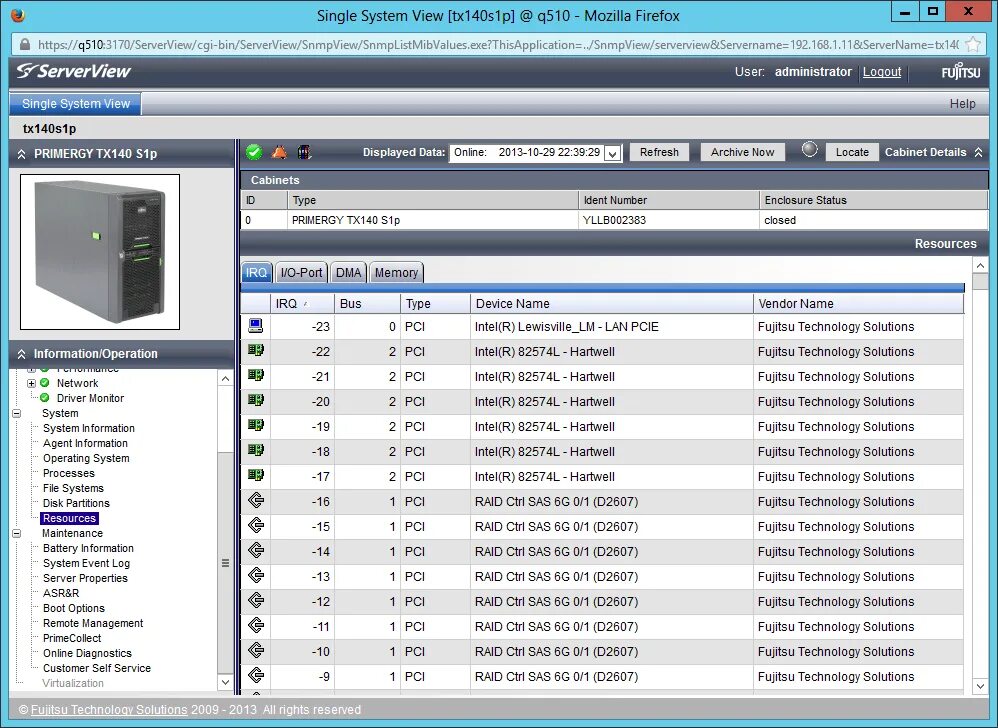Click the RAID controller icon in IRQ -11 row
The image size is (998, 728).
click(256, 625)
